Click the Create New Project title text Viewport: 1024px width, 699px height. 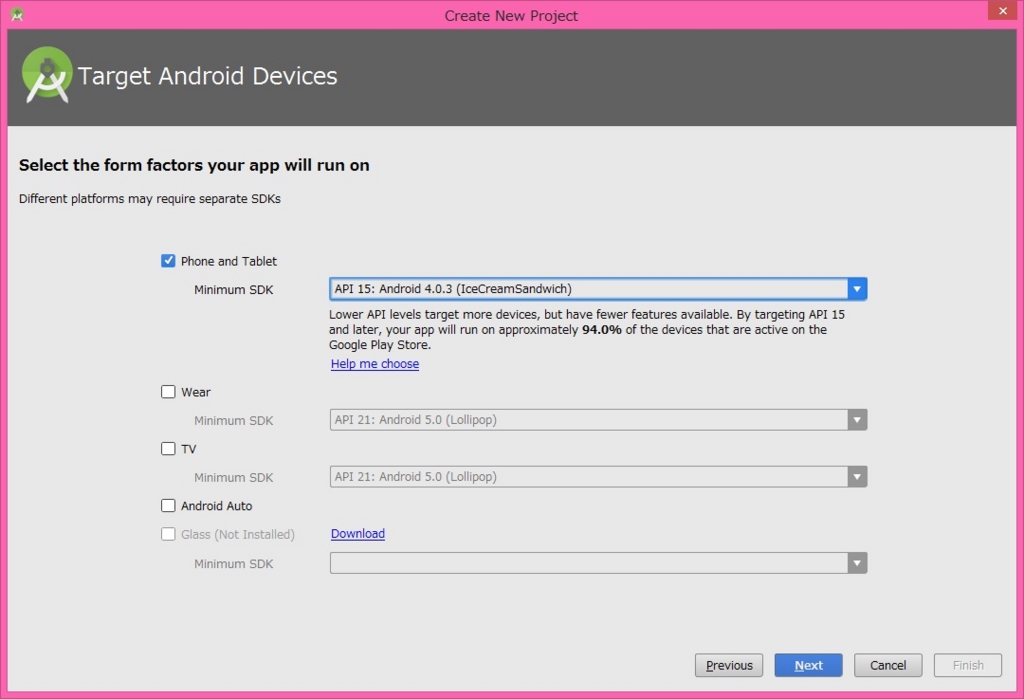coord(511,16)
